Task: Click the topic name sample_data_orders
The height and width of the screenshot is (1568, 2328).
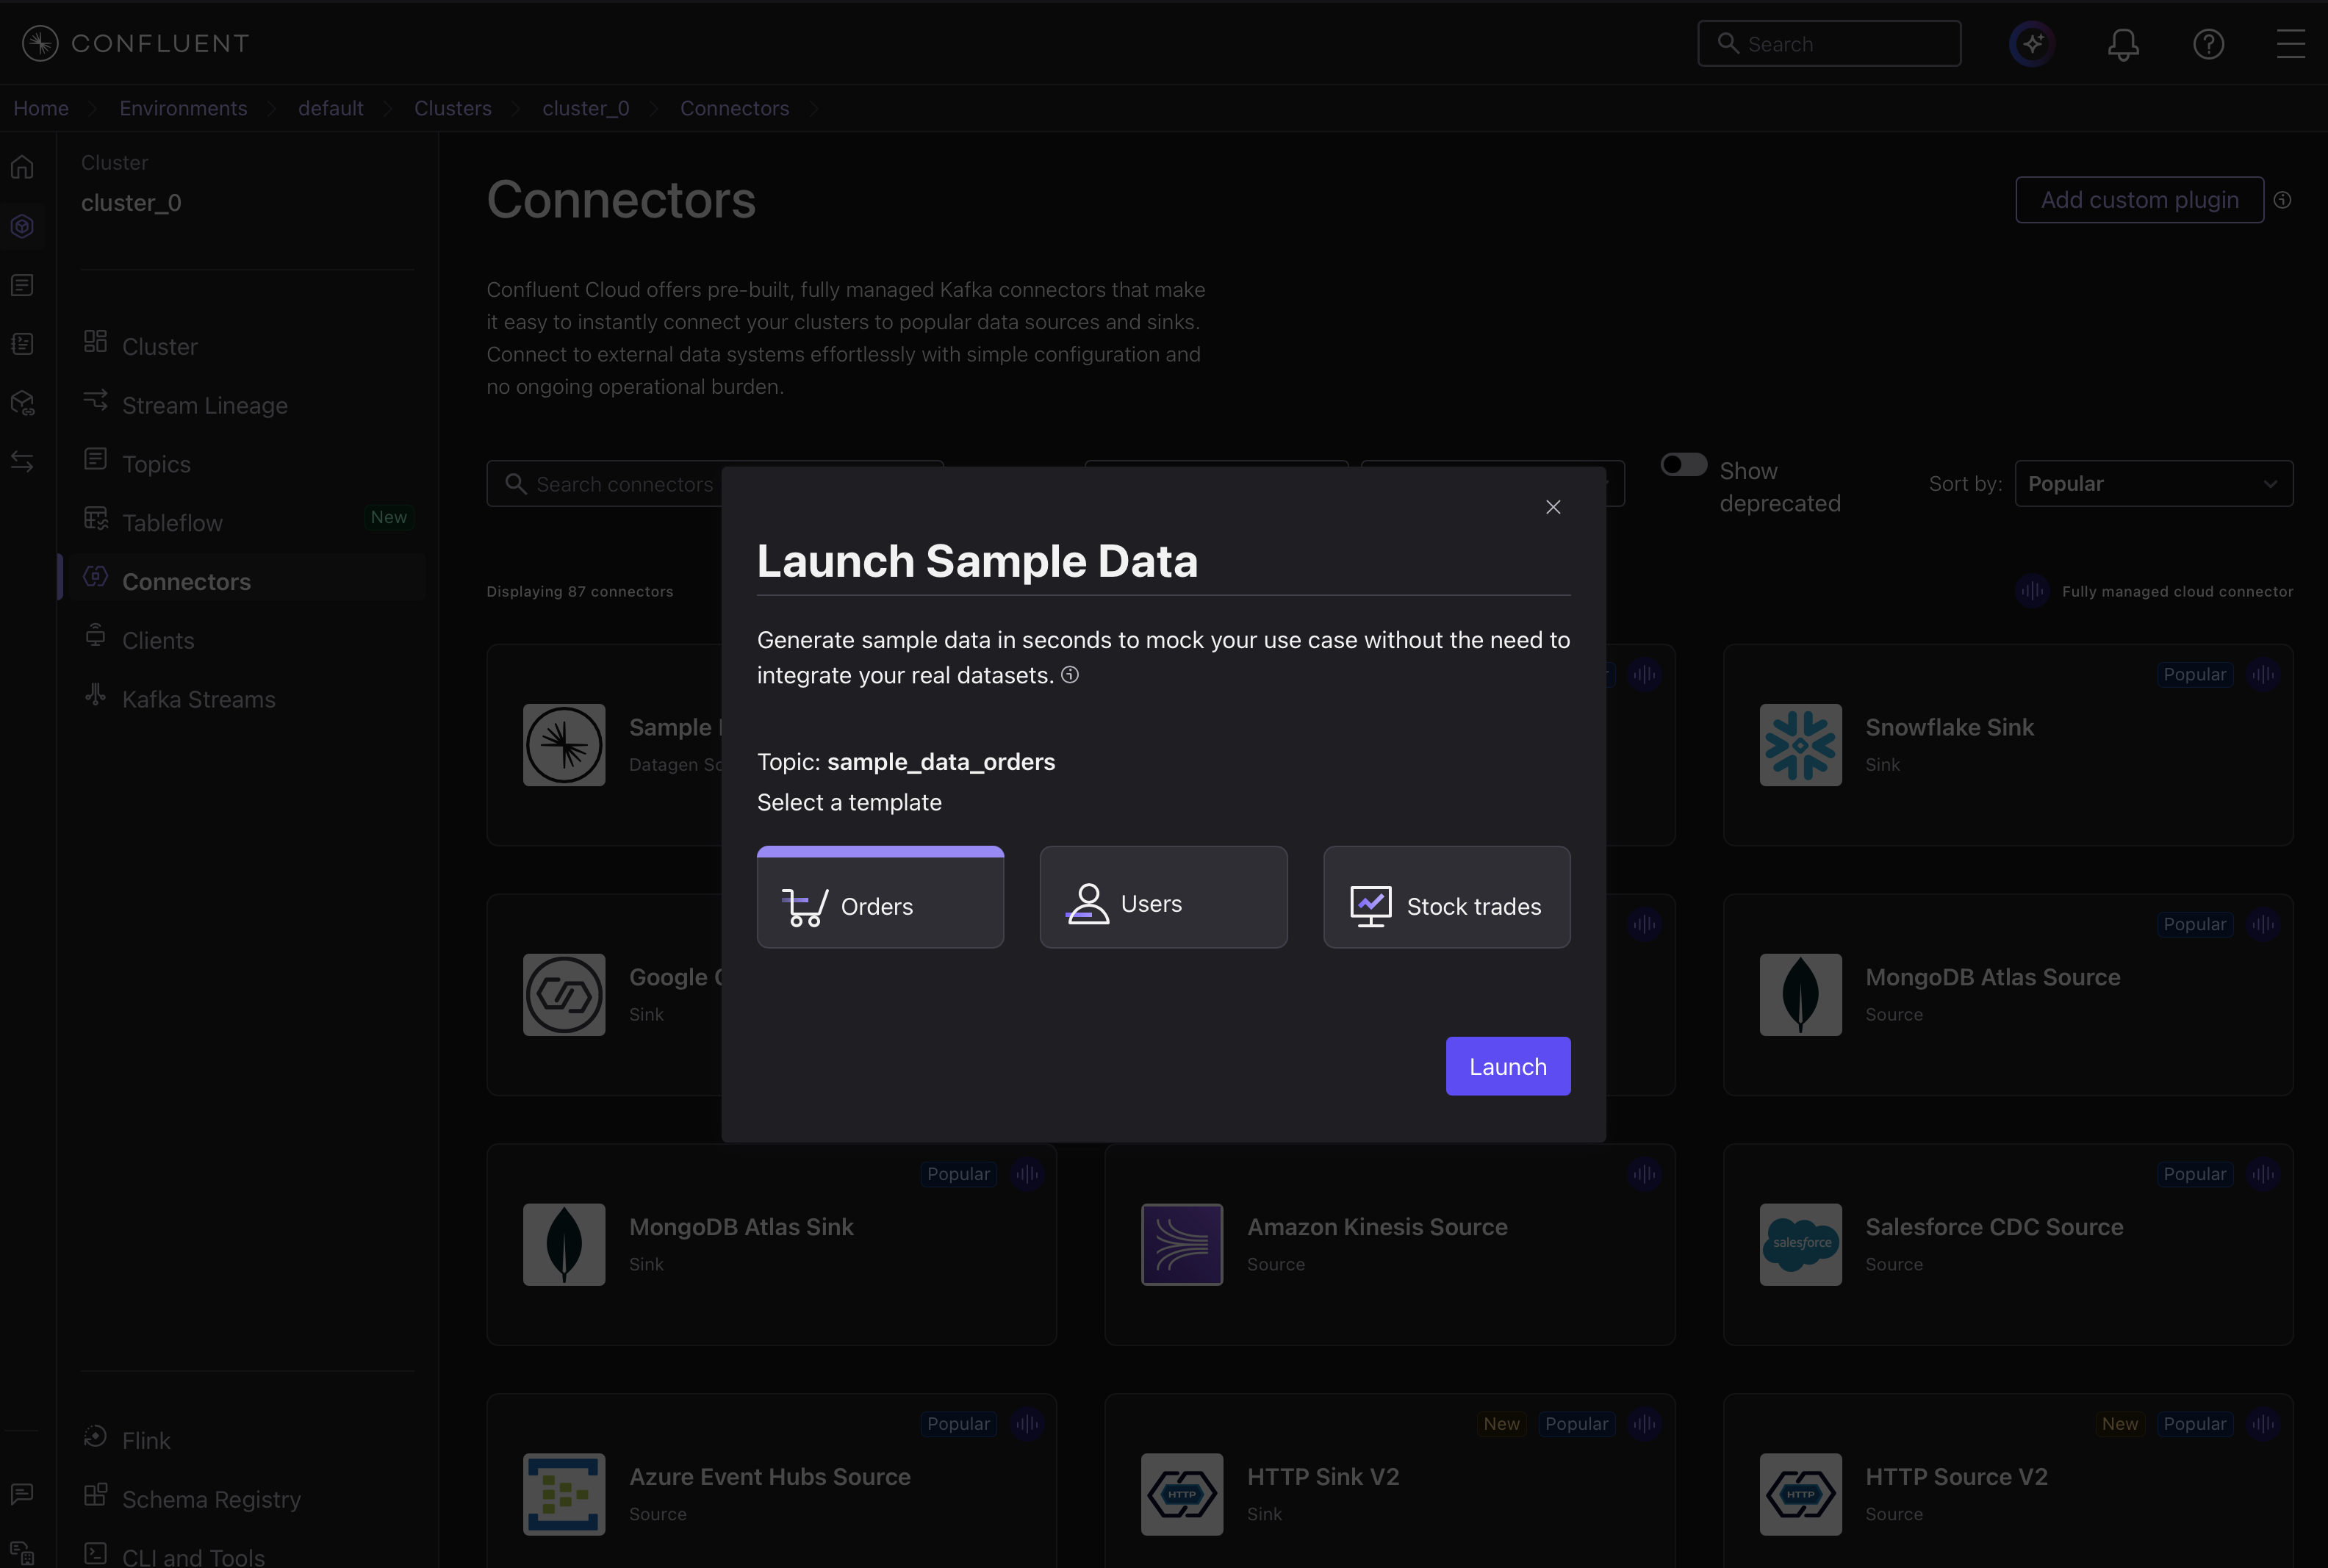Action: click(x=940, y=762)
